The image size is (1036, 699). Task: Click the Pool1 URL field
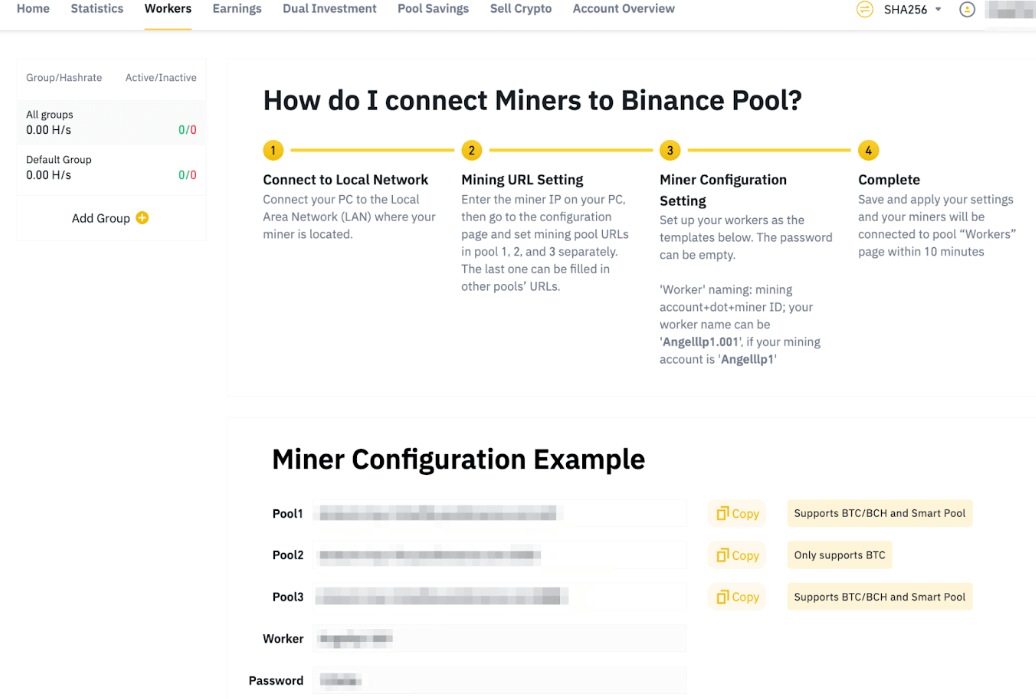click(500, 513)
